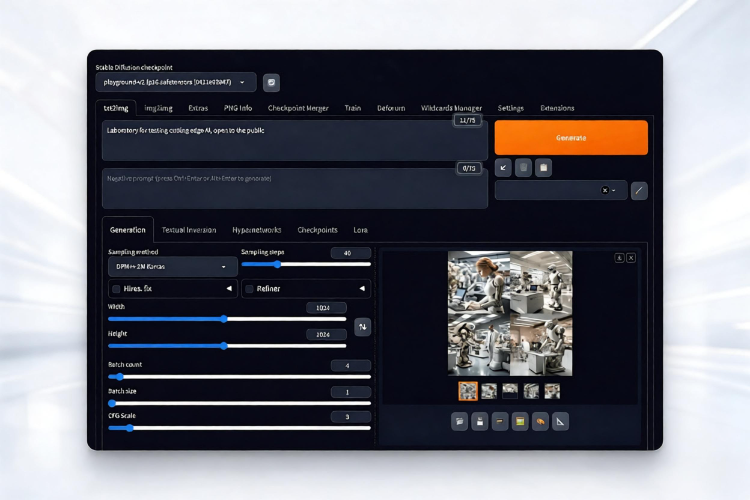Open the Settings tab
Viewport: 750px width, 500px height.
point(510,108)
